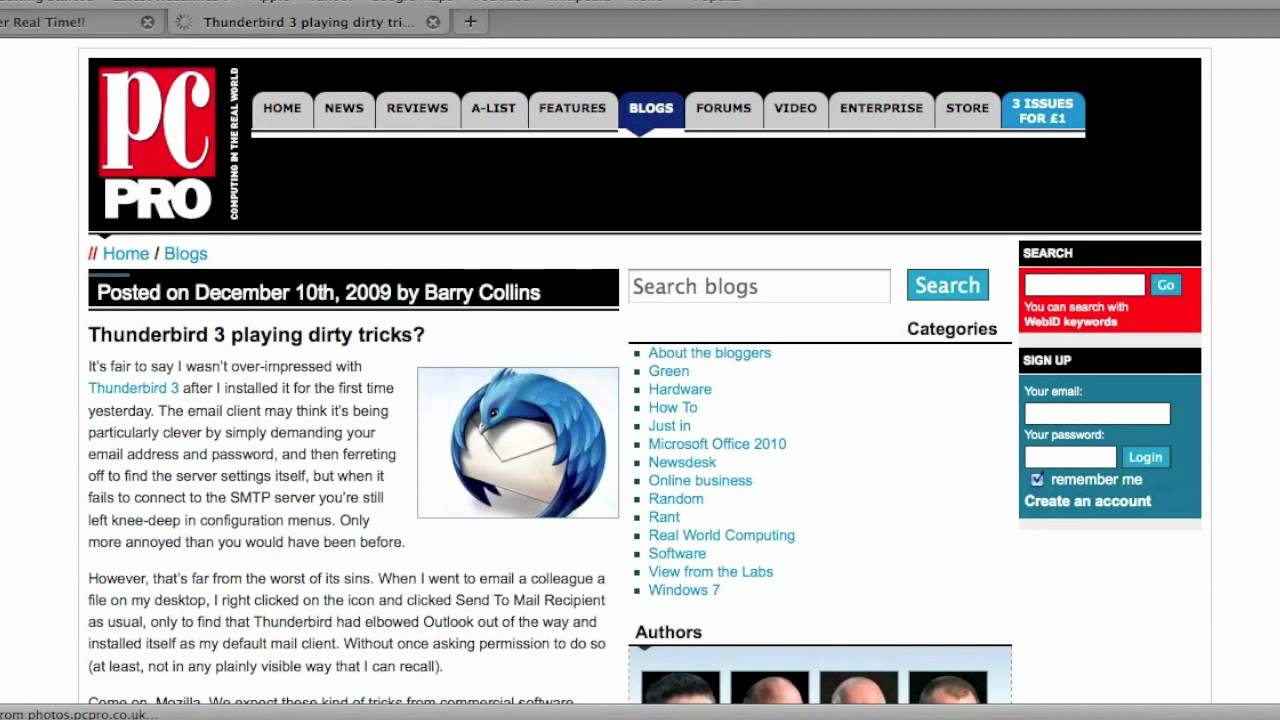This screenshot has height=720, width=1280.
Task: Click the site search field in red box
Action: (x=1084, y=285)
